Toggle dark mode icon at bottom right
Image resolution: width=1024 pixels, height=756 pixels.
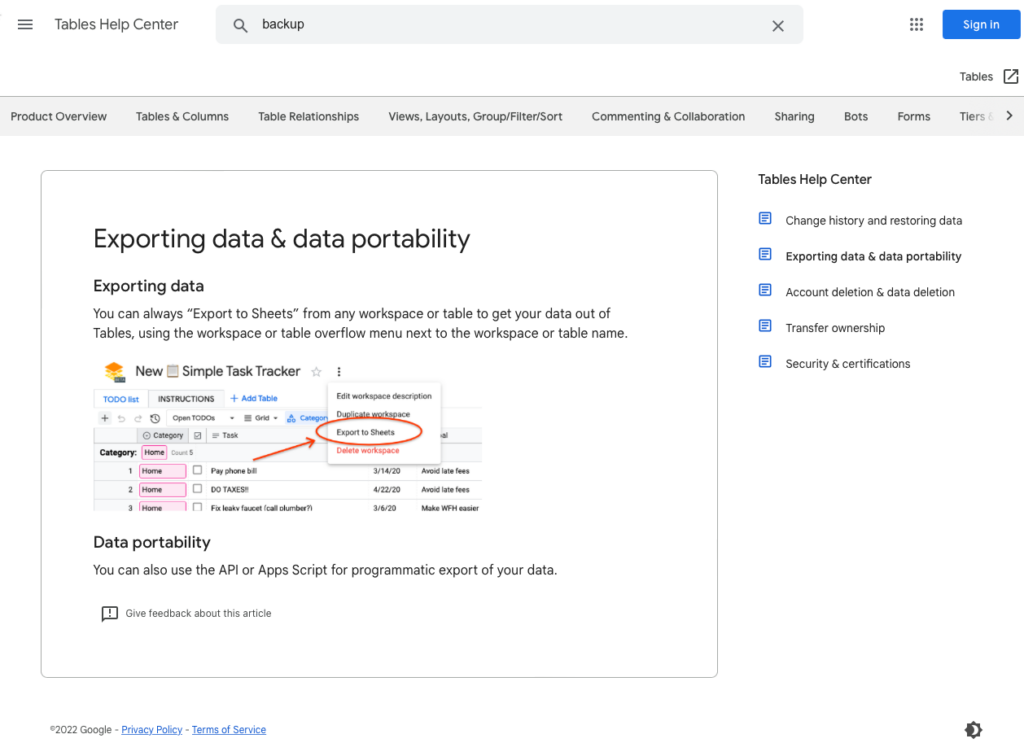973,730
